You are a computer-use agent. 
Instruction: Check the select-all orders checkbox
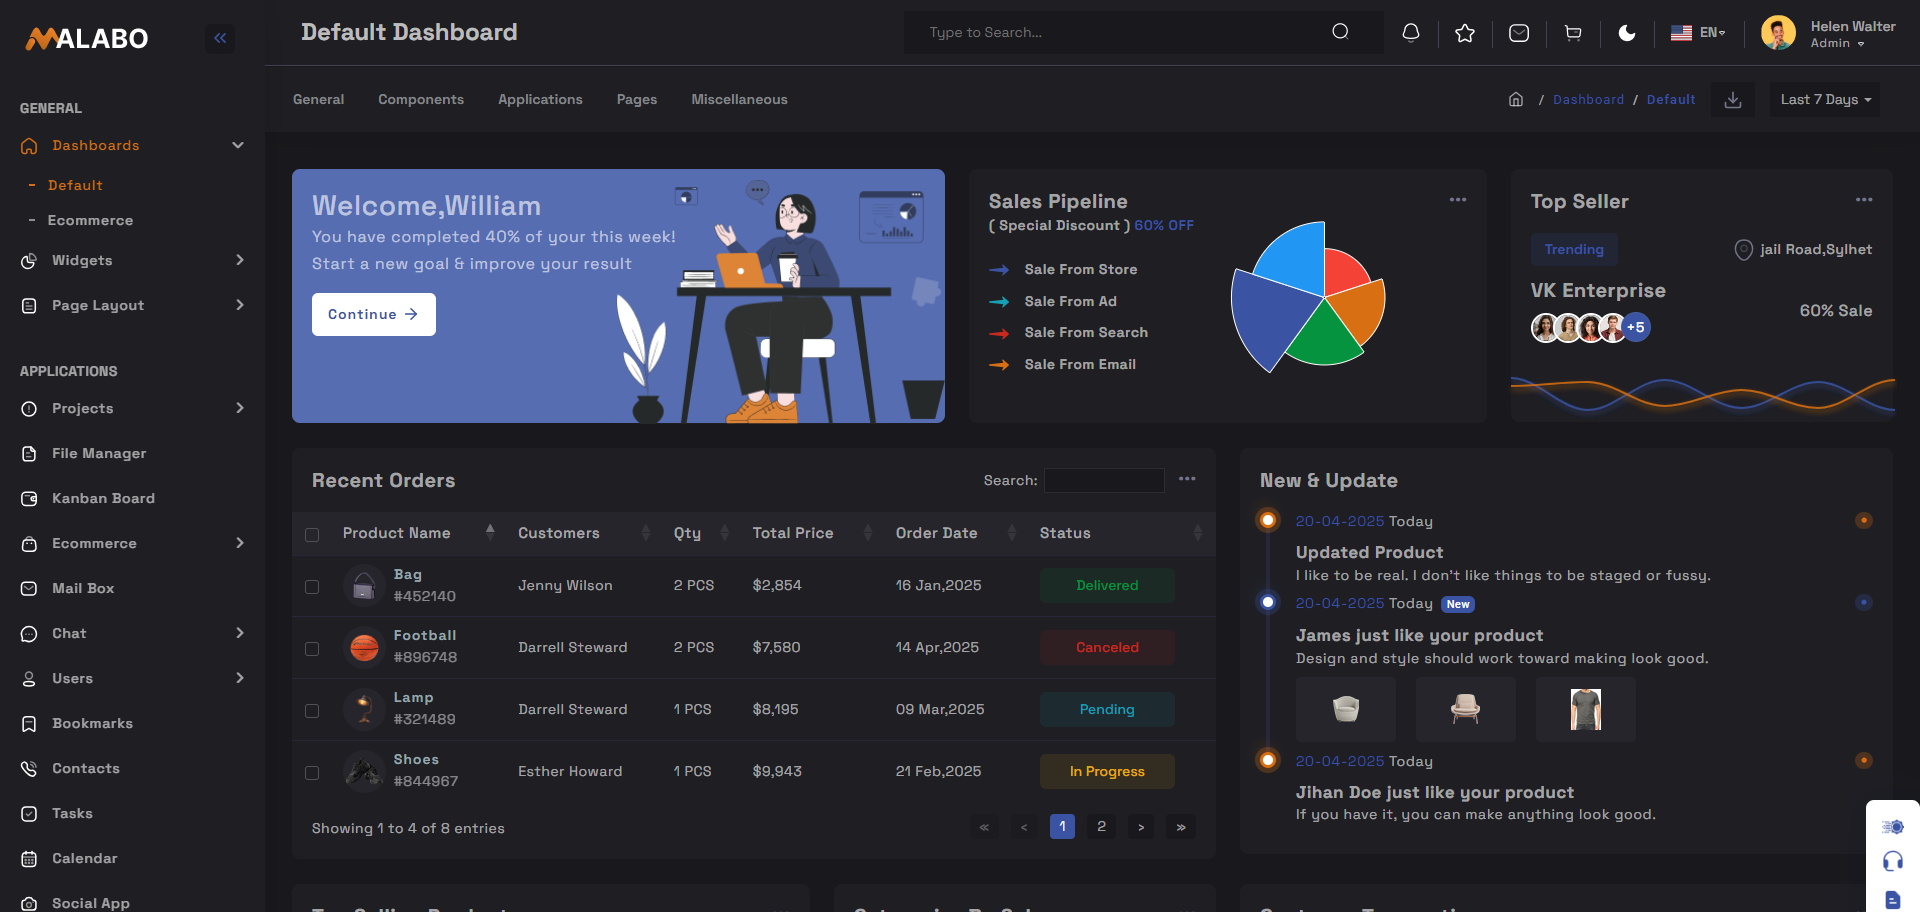(312, 535)
